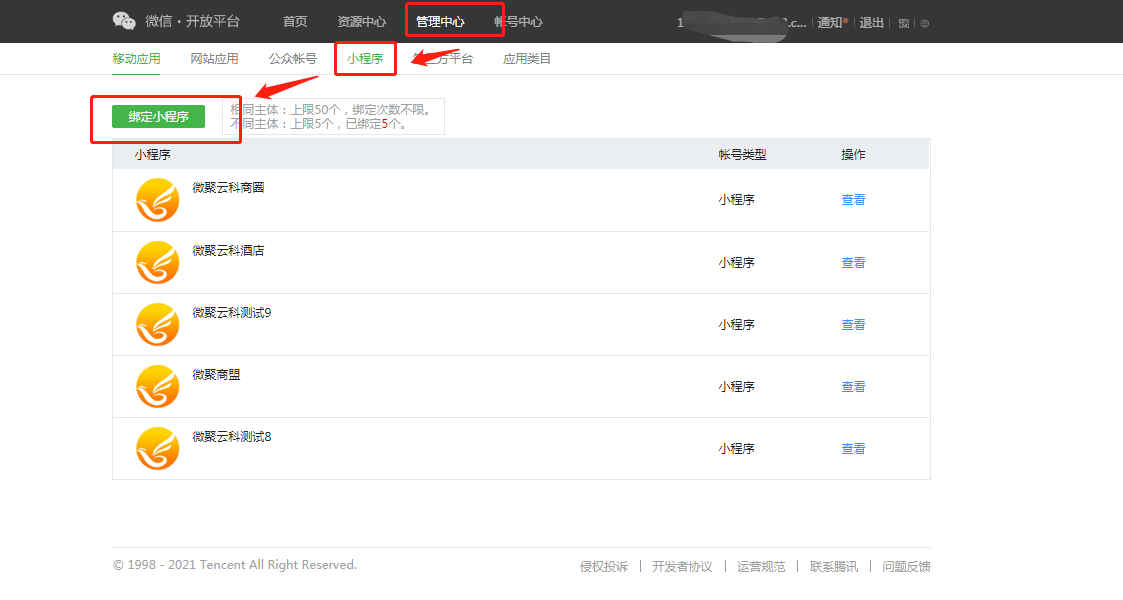Image resolution: width=1123 pixels, height=600 pixels.
Task: Click the 微聚云科酒店 app logo
Action: 158,262
